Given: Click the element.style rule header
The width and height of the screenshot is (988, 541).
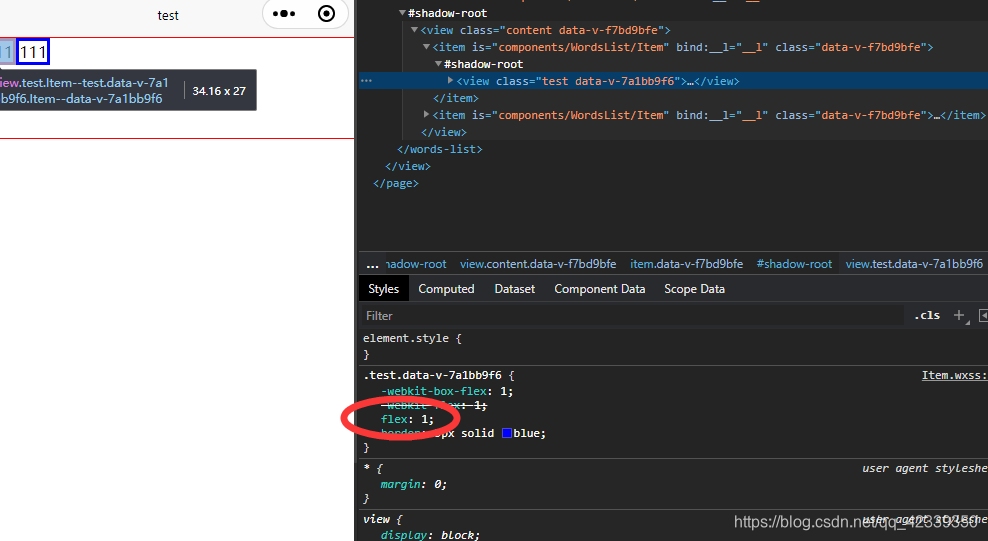Looking at the screenshot, I should tap(412, 338).
